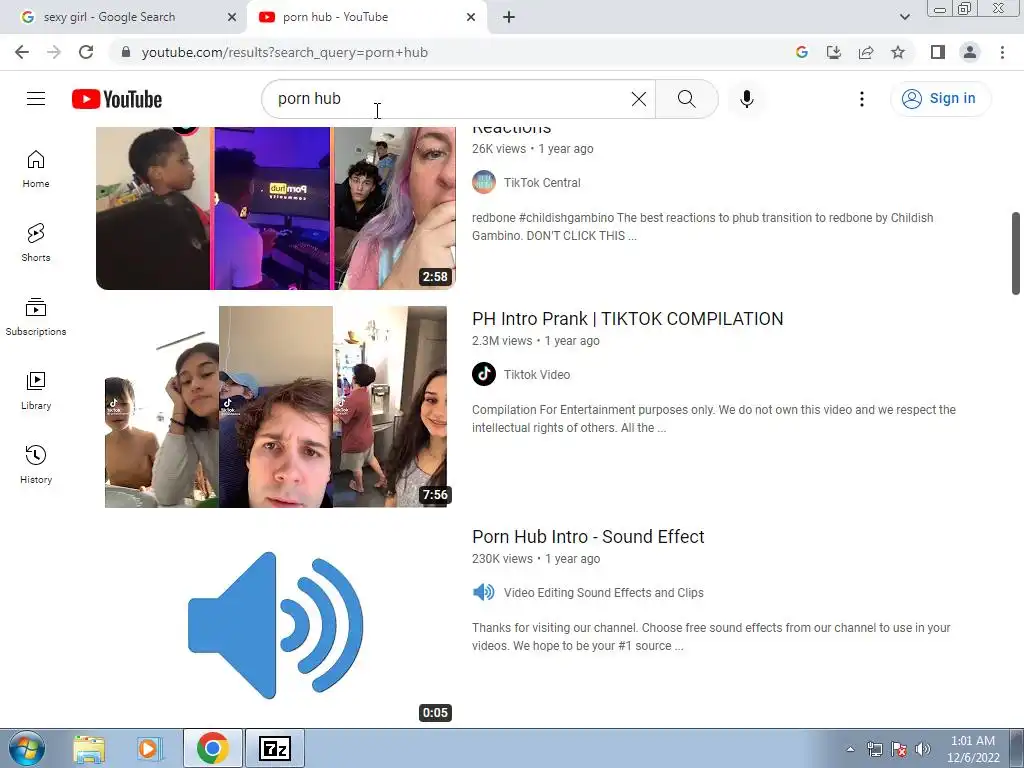
Task: Click the Google icon in address bar
Action: (802, 52)
